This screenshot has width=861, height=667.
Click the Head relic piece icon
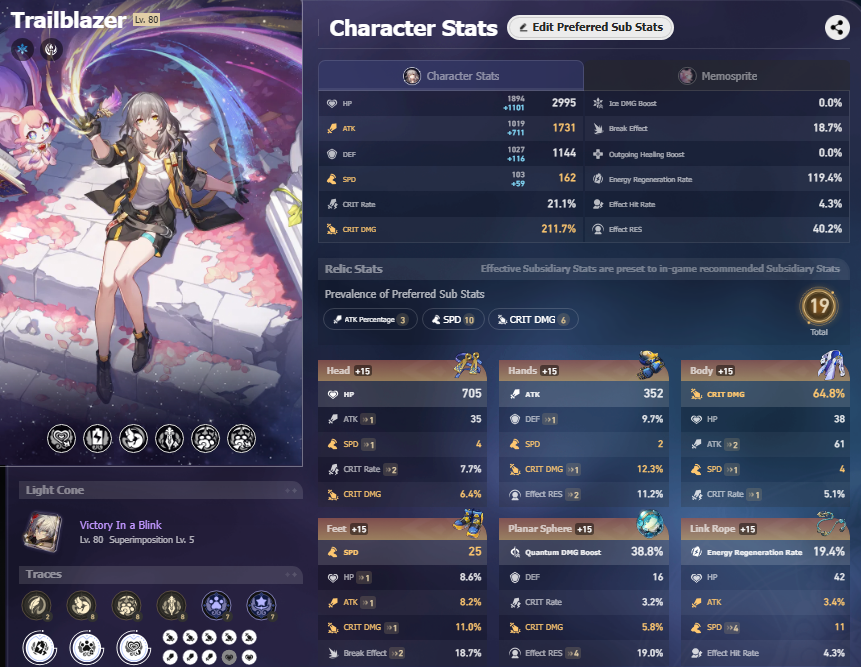click(468, 365)
